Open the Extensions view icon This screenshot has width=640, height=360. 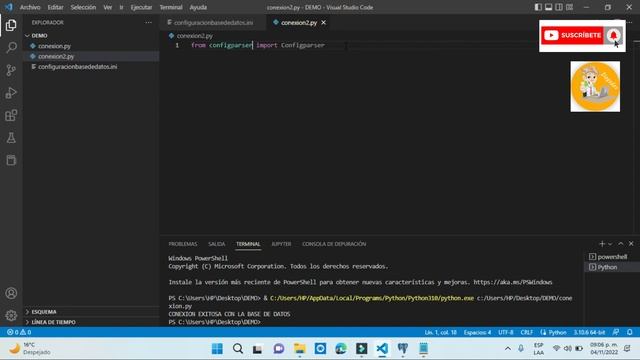coord(11,115)
